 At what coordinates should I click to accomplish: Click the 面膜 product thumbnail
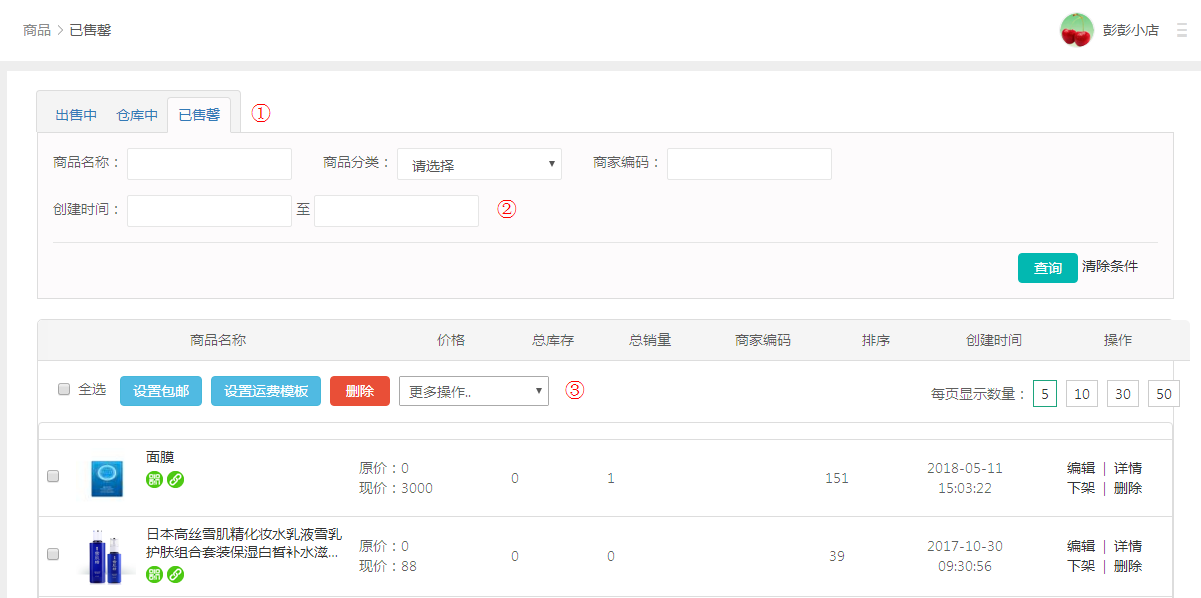[106, 478]
